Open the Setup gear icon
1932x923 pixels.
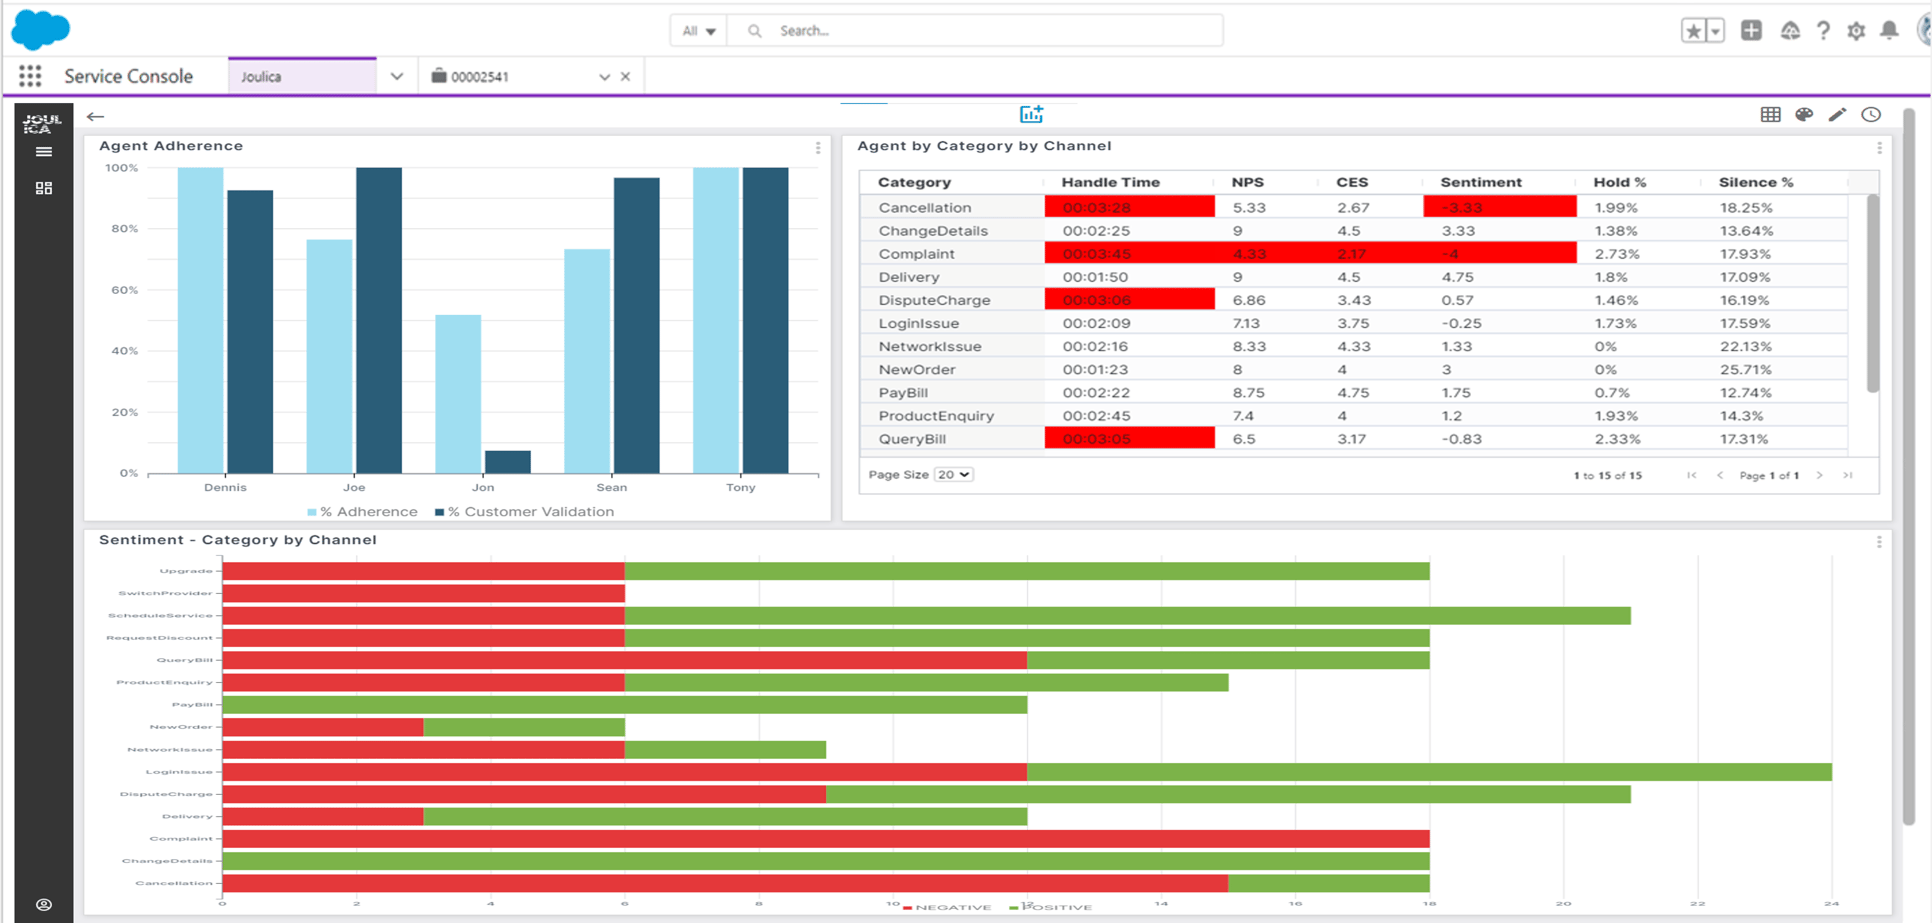click(x=1856, y=31)
